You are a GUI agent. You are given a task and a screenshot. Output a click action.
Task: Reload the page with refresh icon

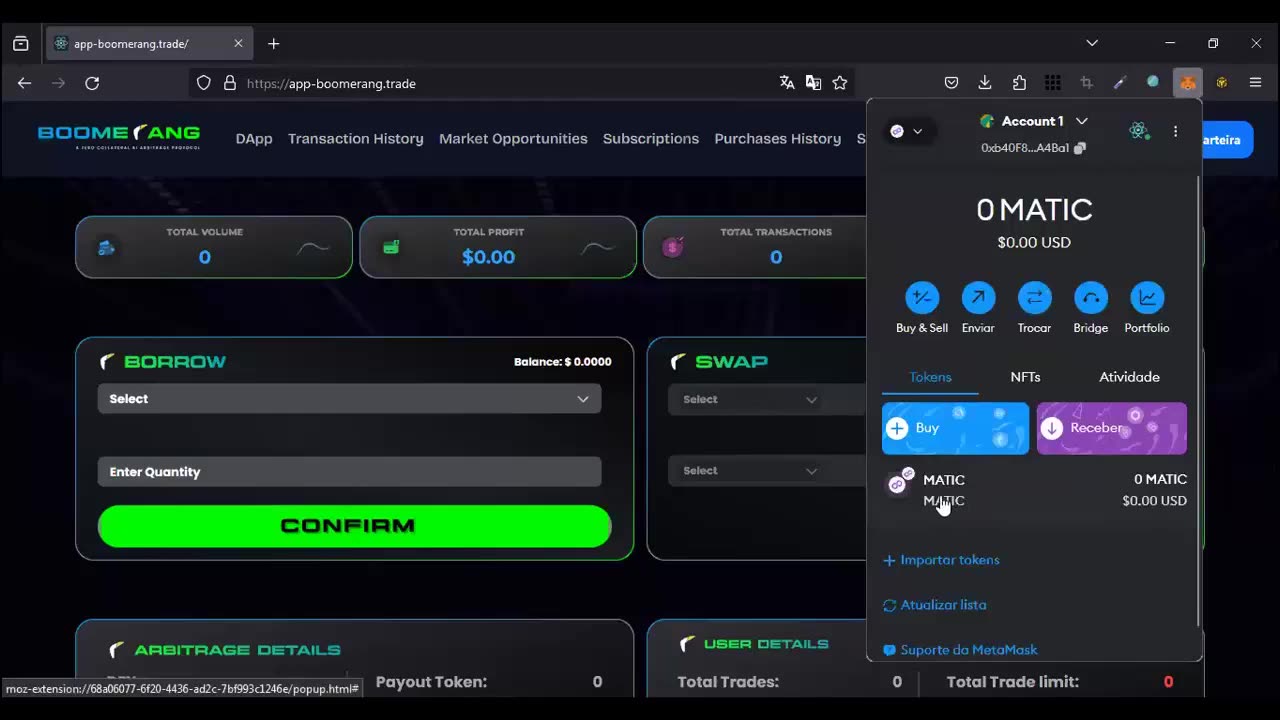pos(92,83)
